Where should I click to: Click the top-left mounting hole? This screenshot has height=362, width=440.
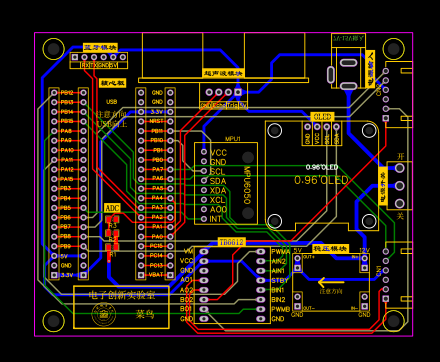[x=54, y=49]
